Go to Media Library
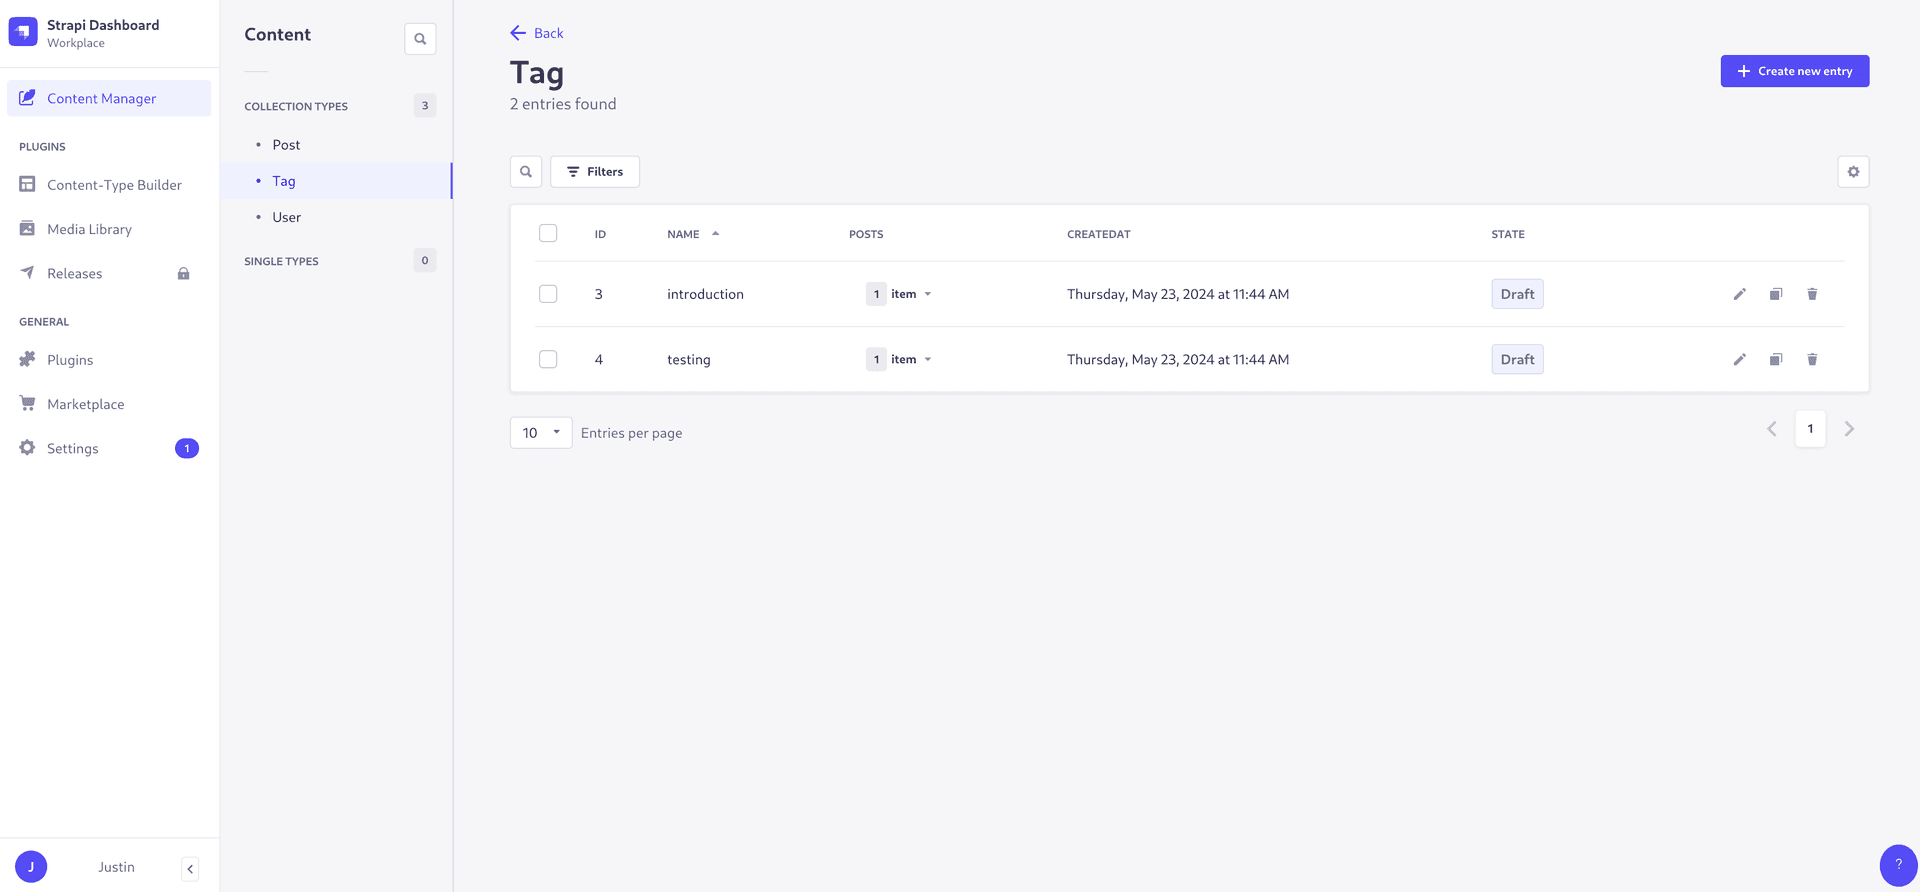The image size is (1920, 892). pyautogui.click(x=89, y=229)
